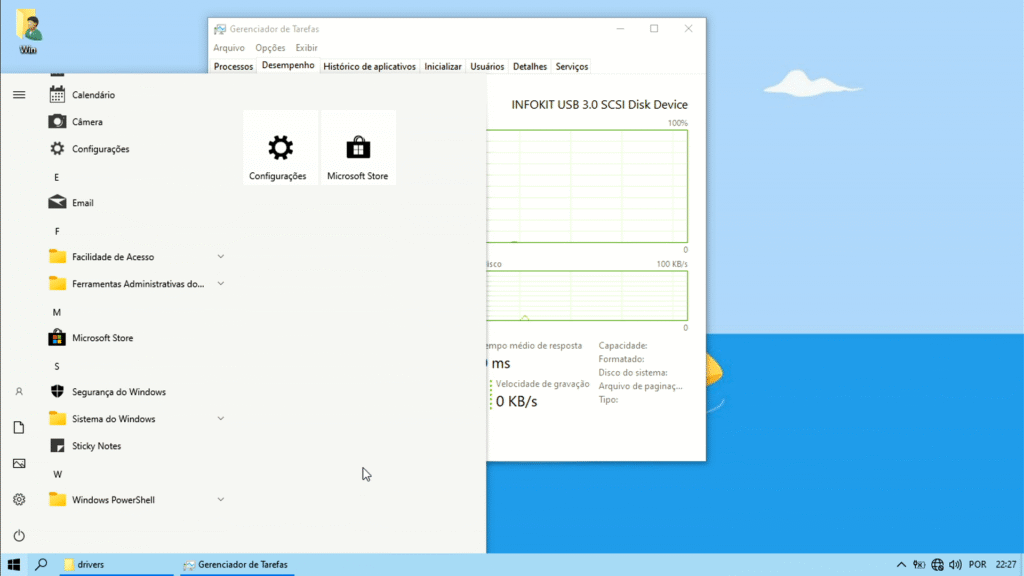This screenshot has height=576, width=1024.
Task: Click the Start menu hamburger icon
Action: click(x=18, y=95)
